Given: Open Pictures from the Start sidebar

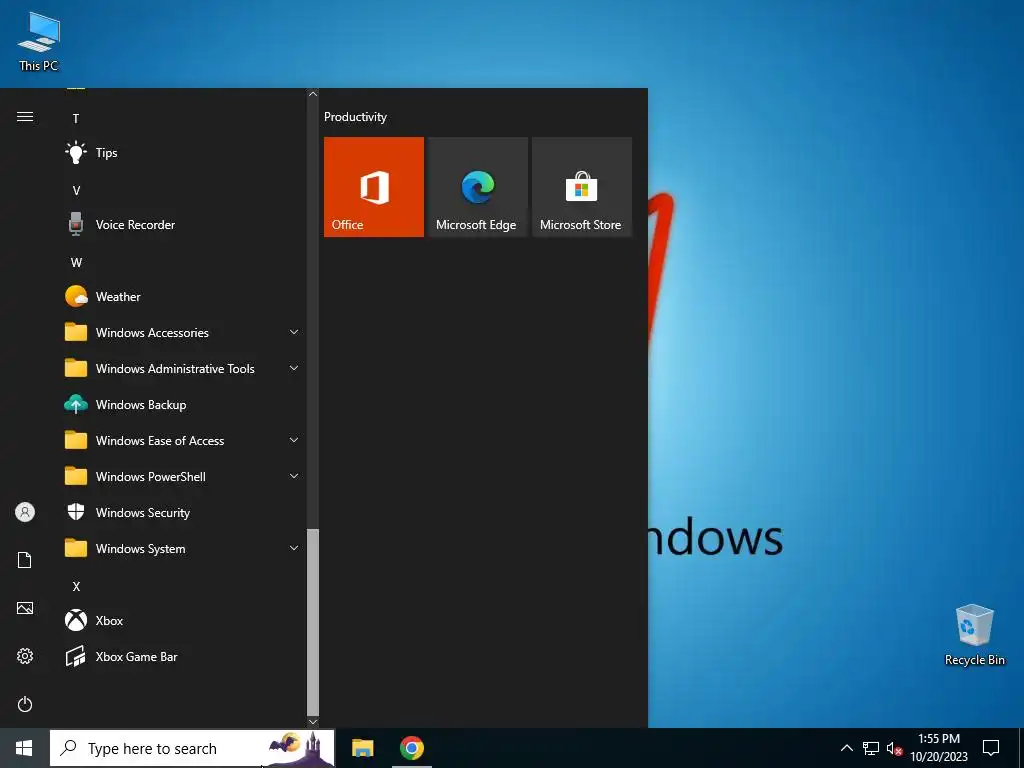Looking at the screenshot, I should pos(25,608).
